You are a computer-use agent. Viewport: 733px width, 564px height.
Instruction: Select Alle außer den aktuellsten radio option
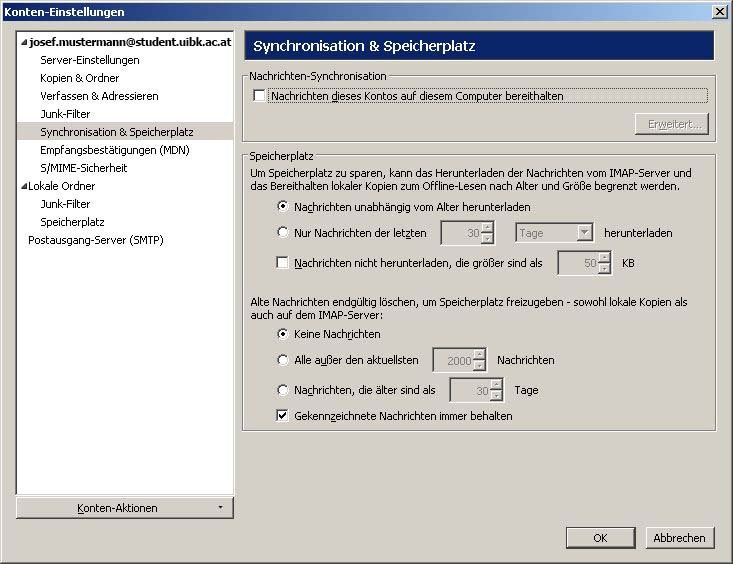click(x=284, y=360)
